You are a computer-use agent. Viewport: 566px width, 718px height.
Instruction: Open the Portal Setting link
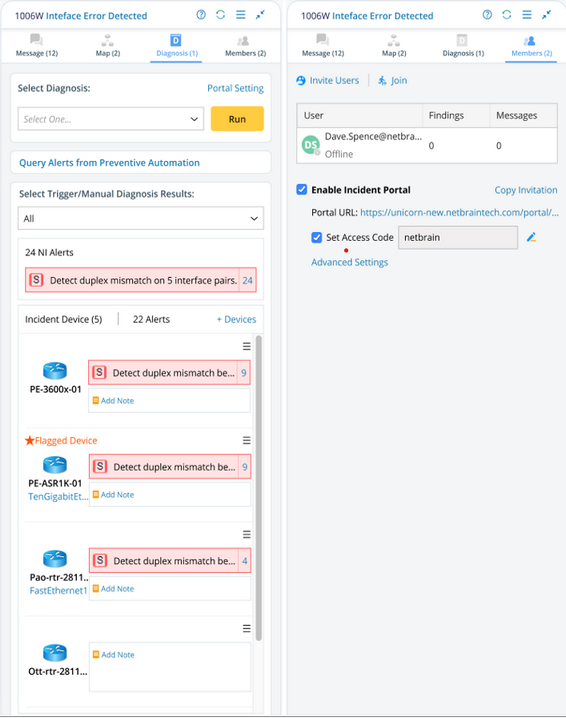[235, 88]
